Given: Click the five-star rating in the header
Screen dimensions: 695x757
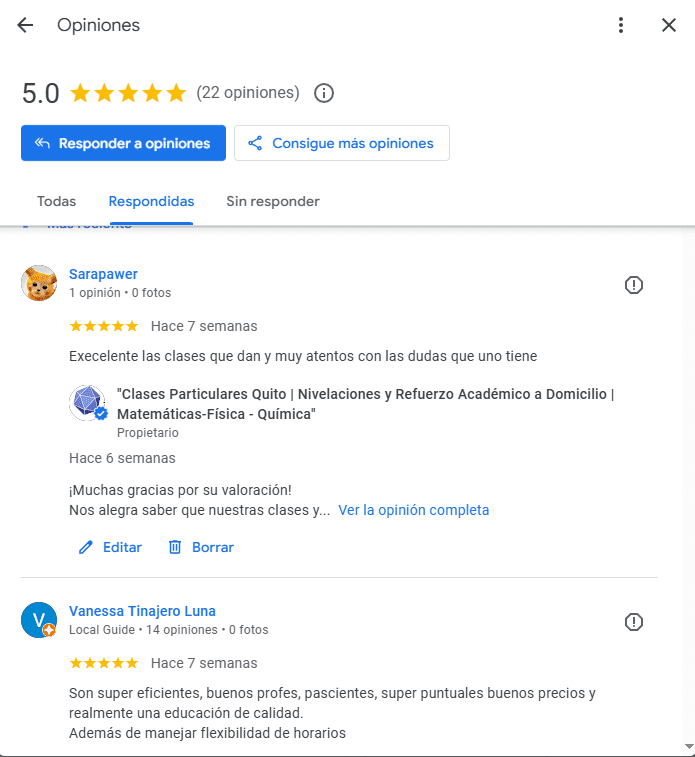Looking at the screenshot, I should point(128,93).
